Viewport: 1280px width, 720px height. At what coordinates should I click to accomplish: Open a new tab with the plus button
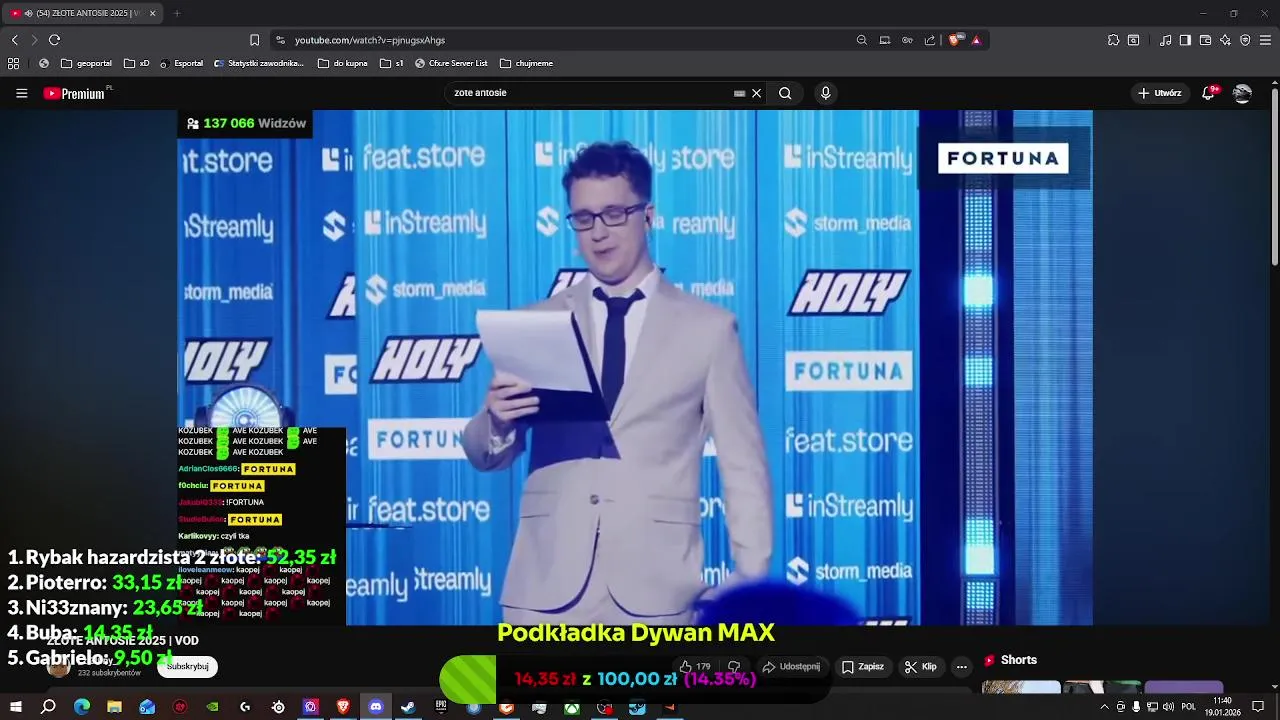(x=177, y=13)
